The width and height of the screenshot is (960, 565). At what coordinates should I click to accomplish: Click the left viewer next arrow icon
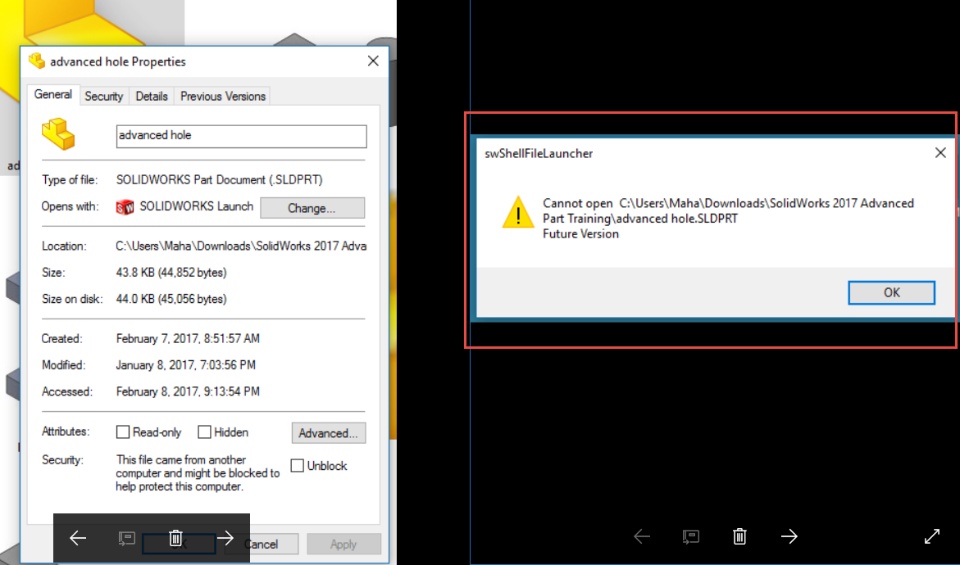coord(225,538)
